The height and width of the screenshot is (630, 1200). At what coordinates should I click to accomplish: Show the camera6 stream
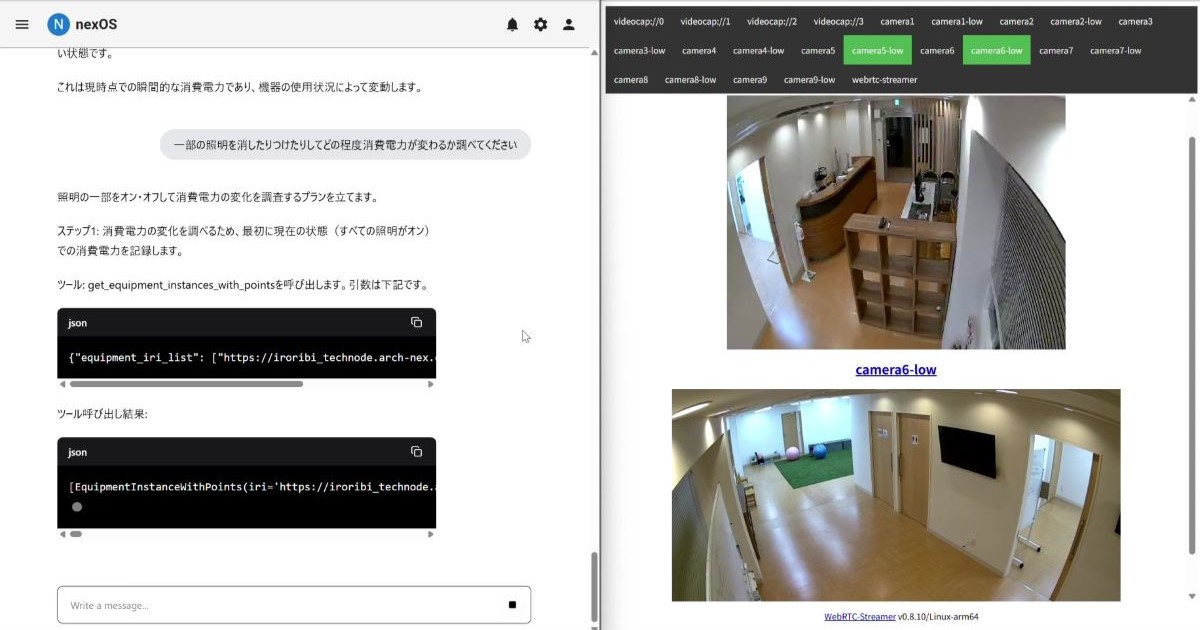point(937,50)
